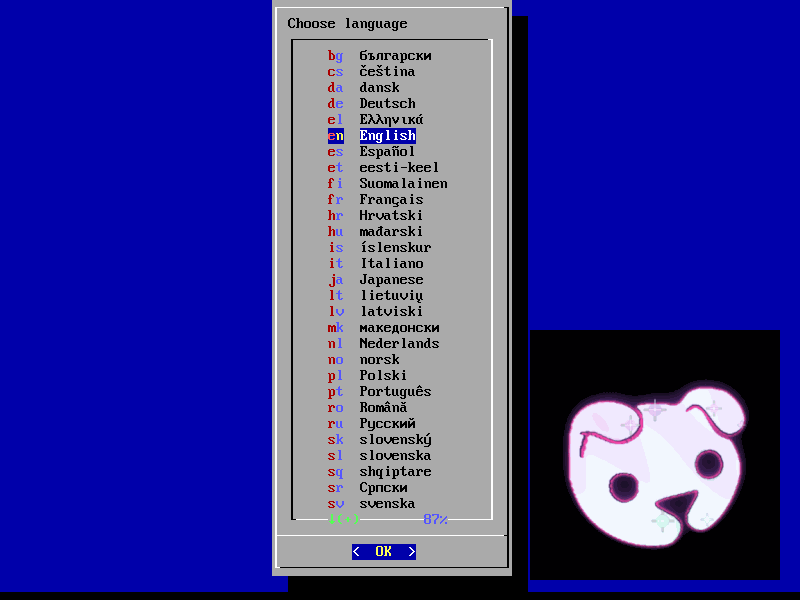Pick dansk as the language

[364, 87]
